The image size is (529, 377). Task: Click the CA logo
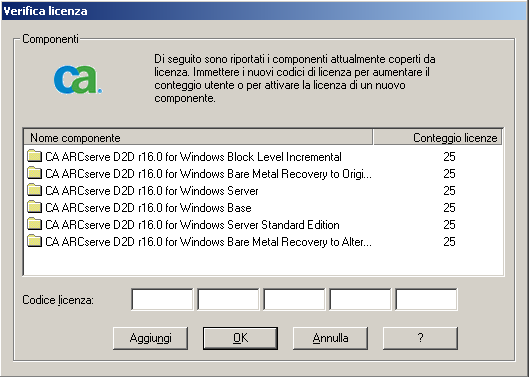(78, 80)
